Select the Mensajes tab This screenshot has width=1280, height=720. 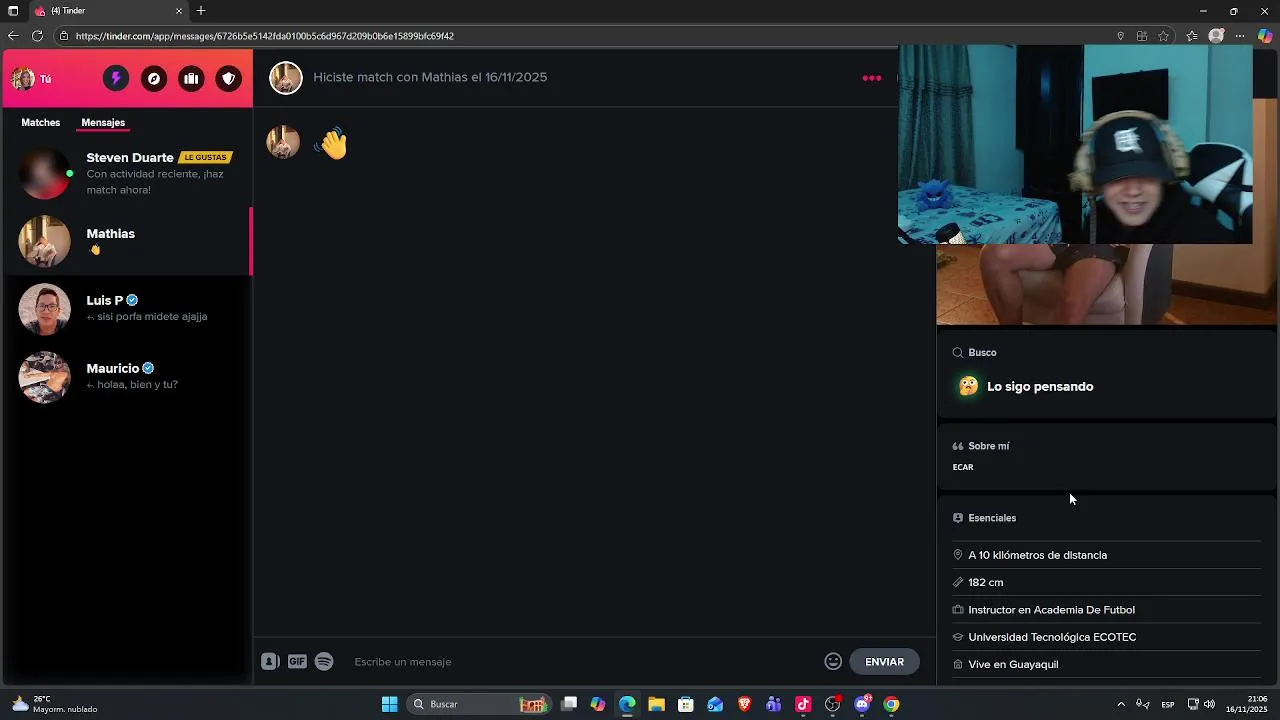pyautogui.click(x=103, y=122)
